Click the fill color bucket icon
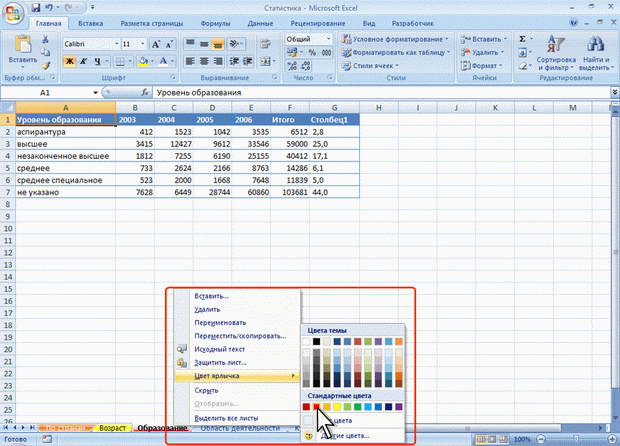This screenshot has height=446, width=620. point(144,60)
